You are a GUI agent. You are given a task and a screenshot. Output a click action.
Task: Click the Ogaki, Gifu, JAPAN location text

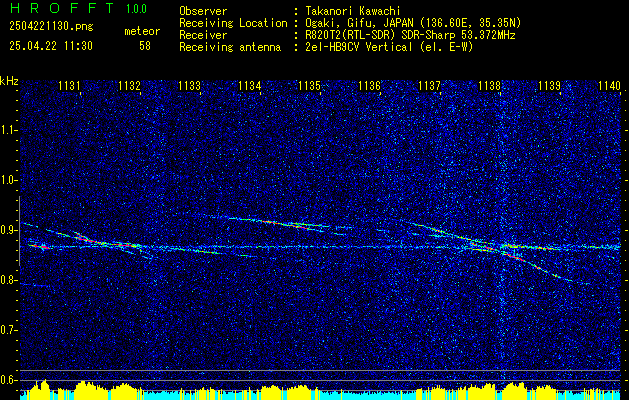pos(413,23)
